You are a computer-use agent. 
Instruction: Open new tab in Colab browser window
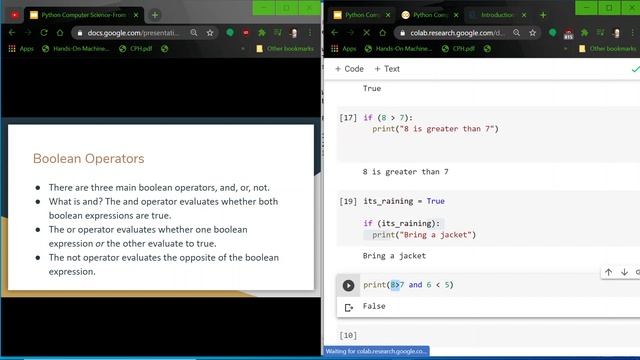point(543,15)
